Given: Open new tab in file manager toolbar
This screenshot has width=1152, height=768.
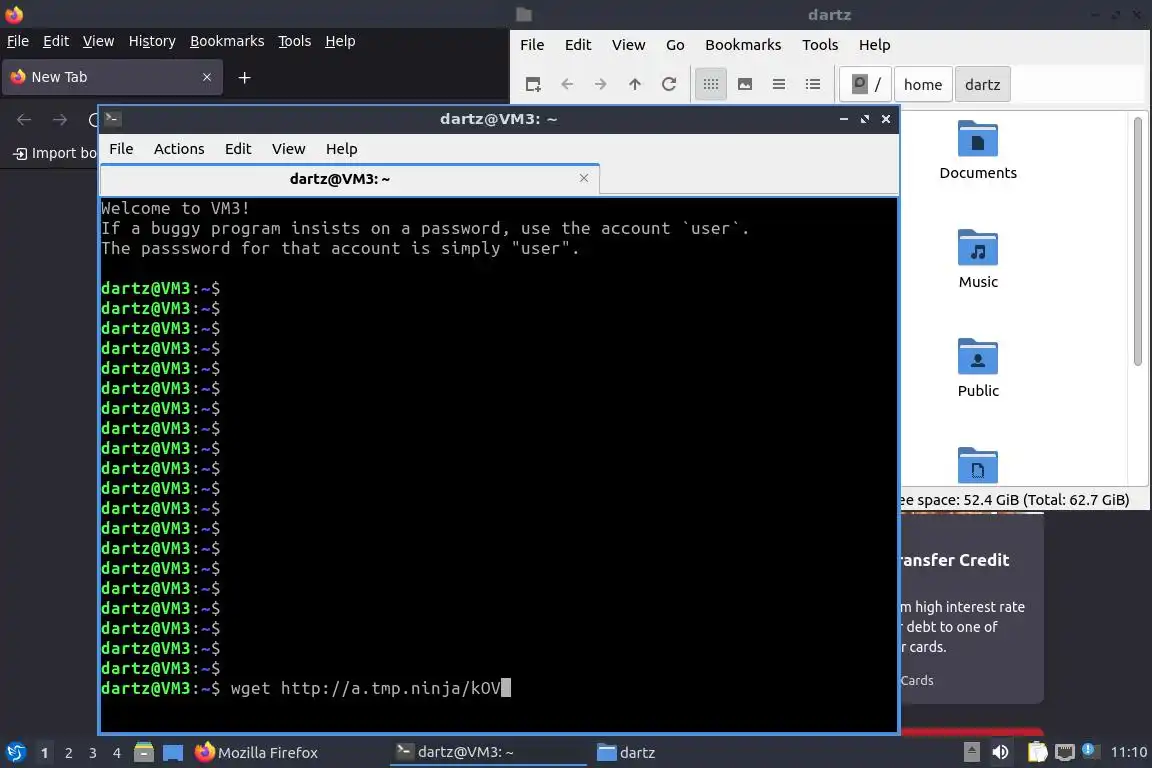Looking at the screenshot, I should 533,85.
